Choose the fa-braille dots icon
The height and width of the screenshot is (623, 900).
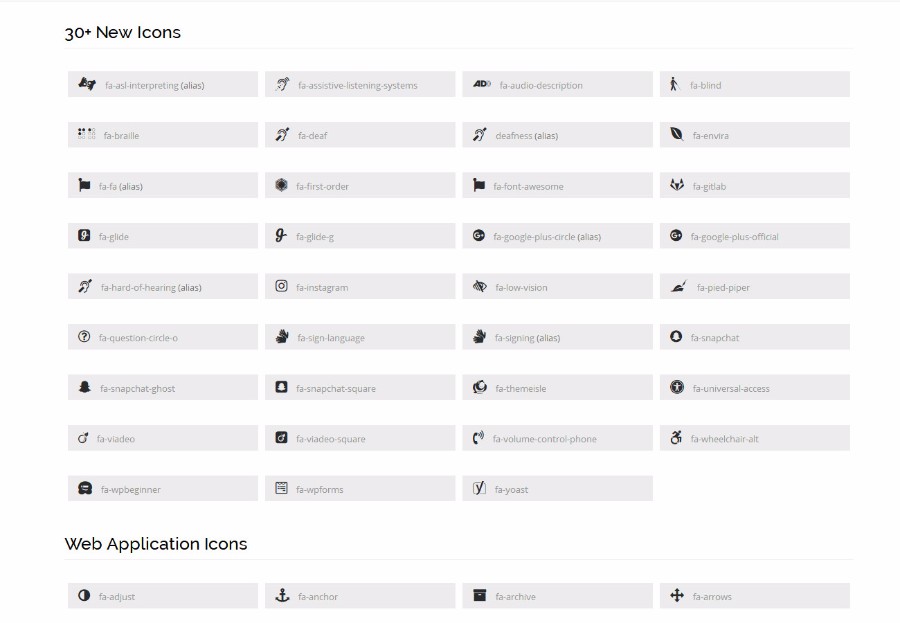pyautogui.click(x=86, y=134)
